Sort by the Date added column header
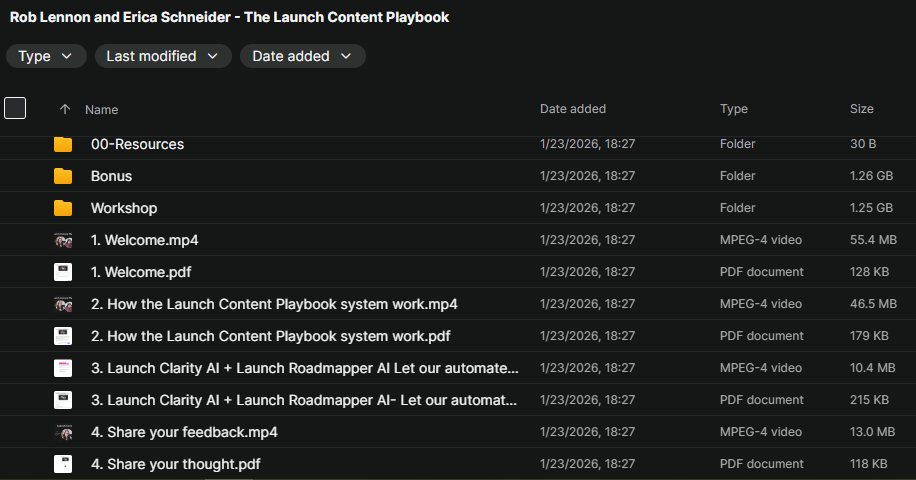 point(572,109)
